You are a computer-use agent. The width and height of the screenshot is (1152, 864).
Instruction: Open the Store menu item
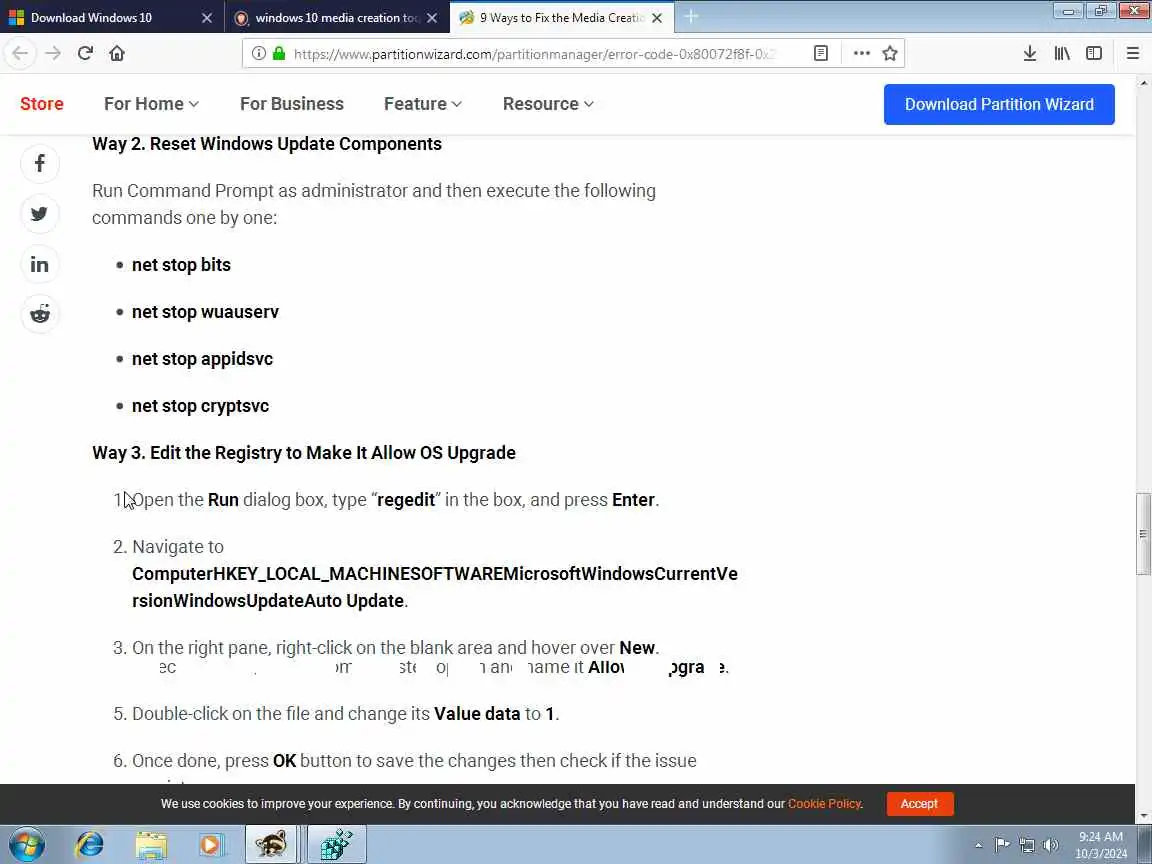click(42, 104)
